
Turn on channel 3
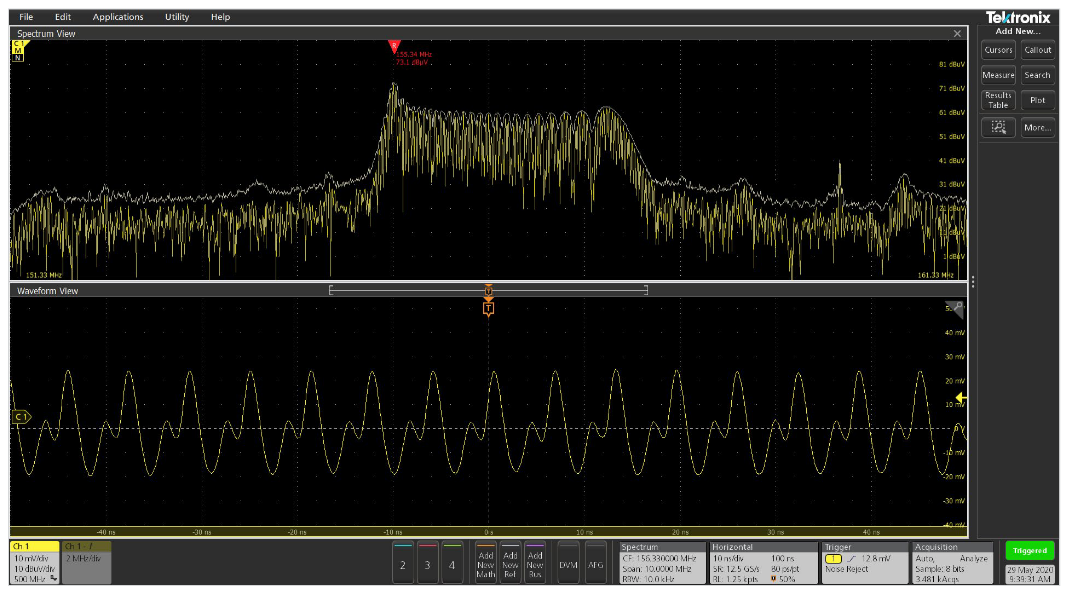pos(427,564)
